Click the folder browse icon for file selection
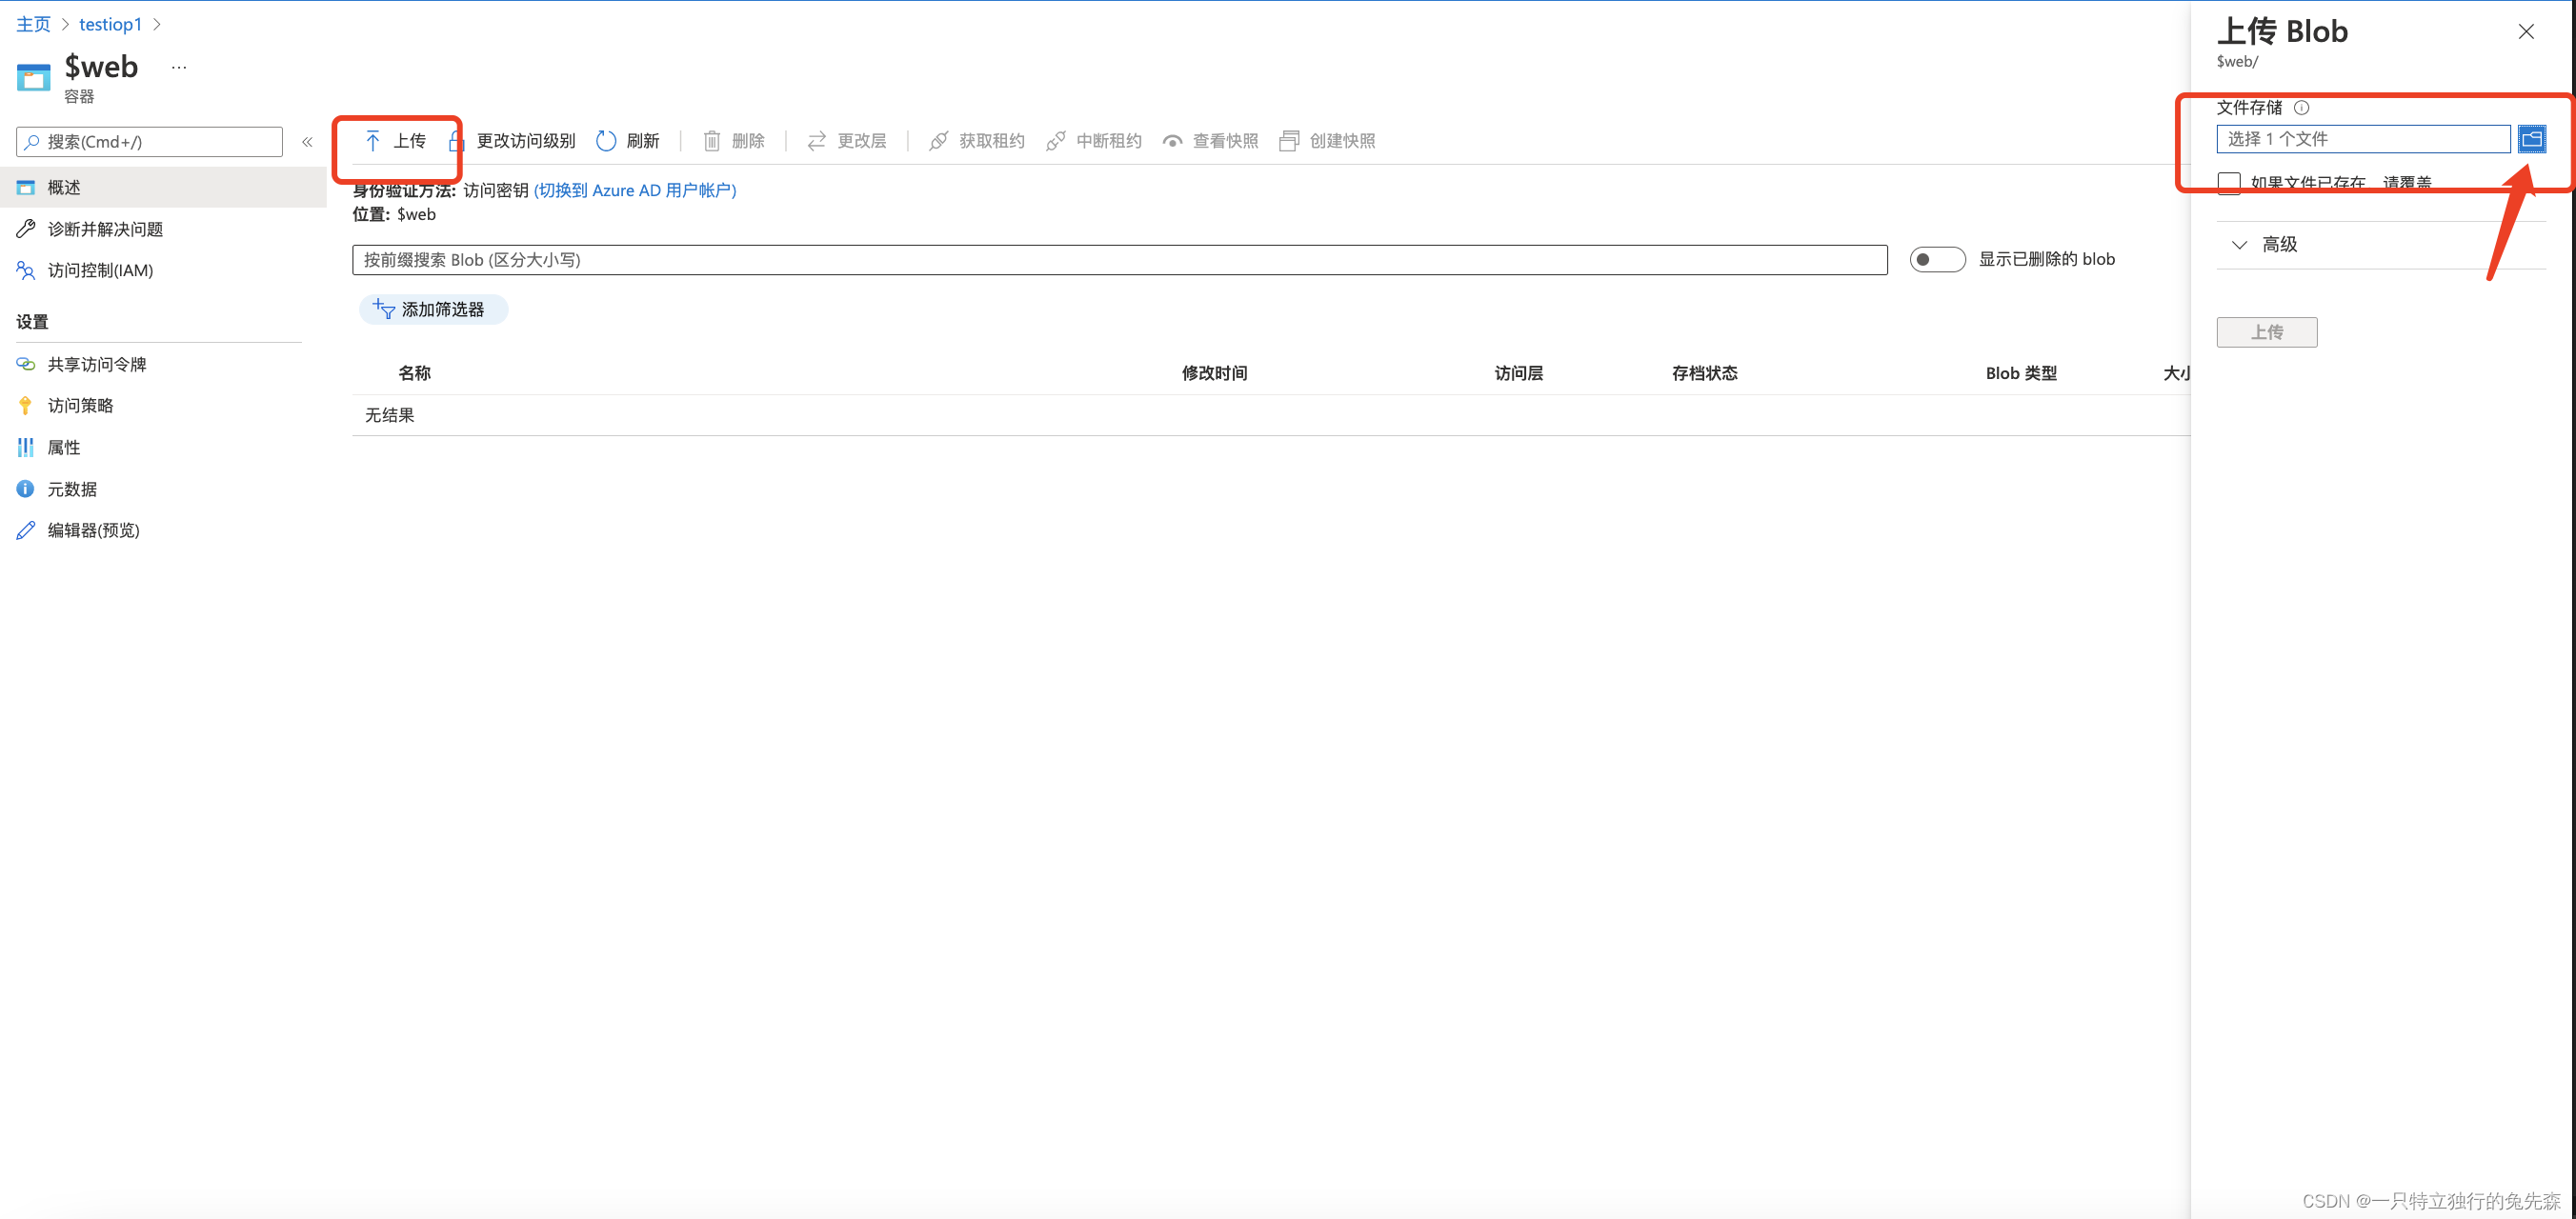Screen dimensions: 2576x1219 tap(2531, 139)
